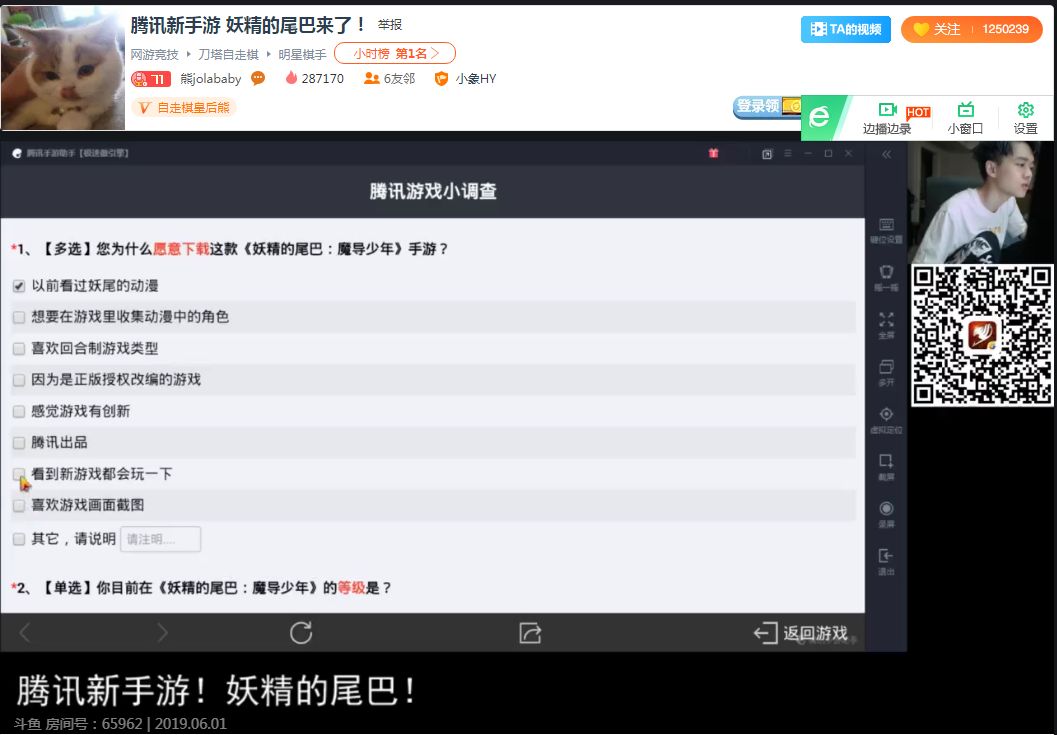
Task: Check 喜欢回合制游戏类型 option
Action: 19,349
